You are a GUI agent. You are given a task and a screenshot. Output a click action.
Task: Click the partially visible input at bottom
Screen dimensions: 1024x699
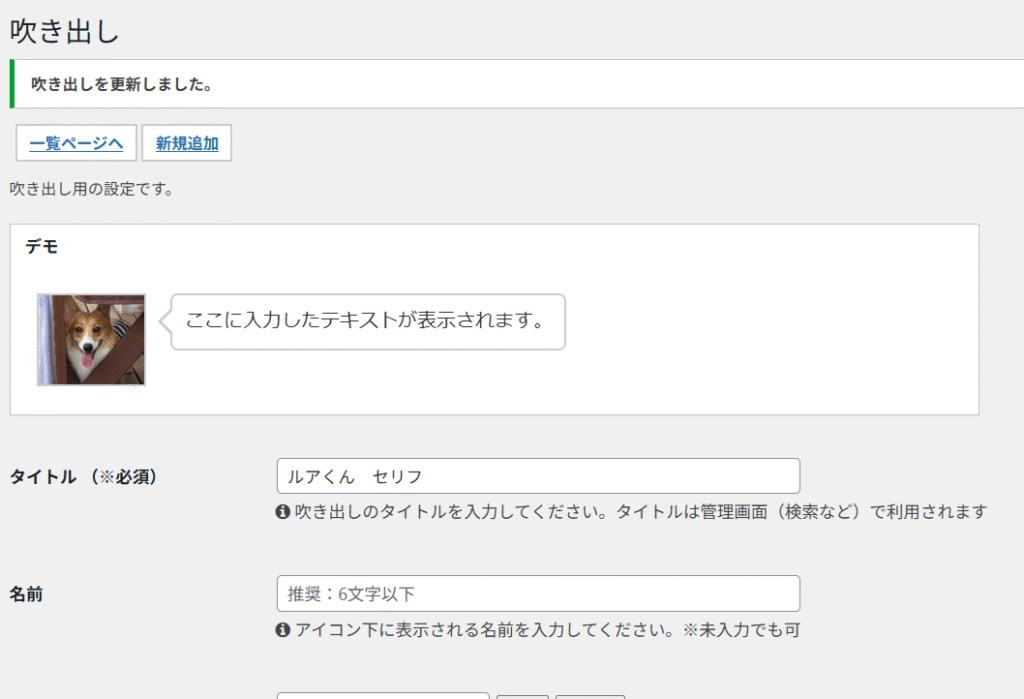point(383,694)
